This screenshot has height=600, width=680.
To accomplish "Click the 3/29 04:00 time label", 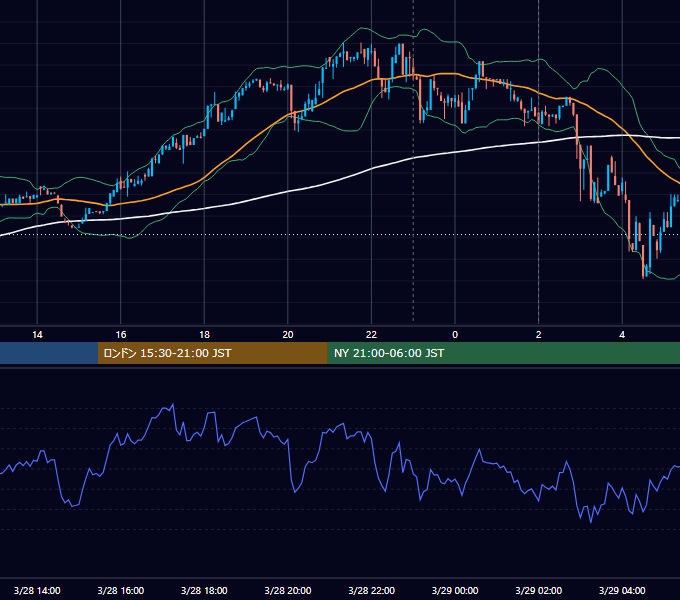I will [622, 590].
